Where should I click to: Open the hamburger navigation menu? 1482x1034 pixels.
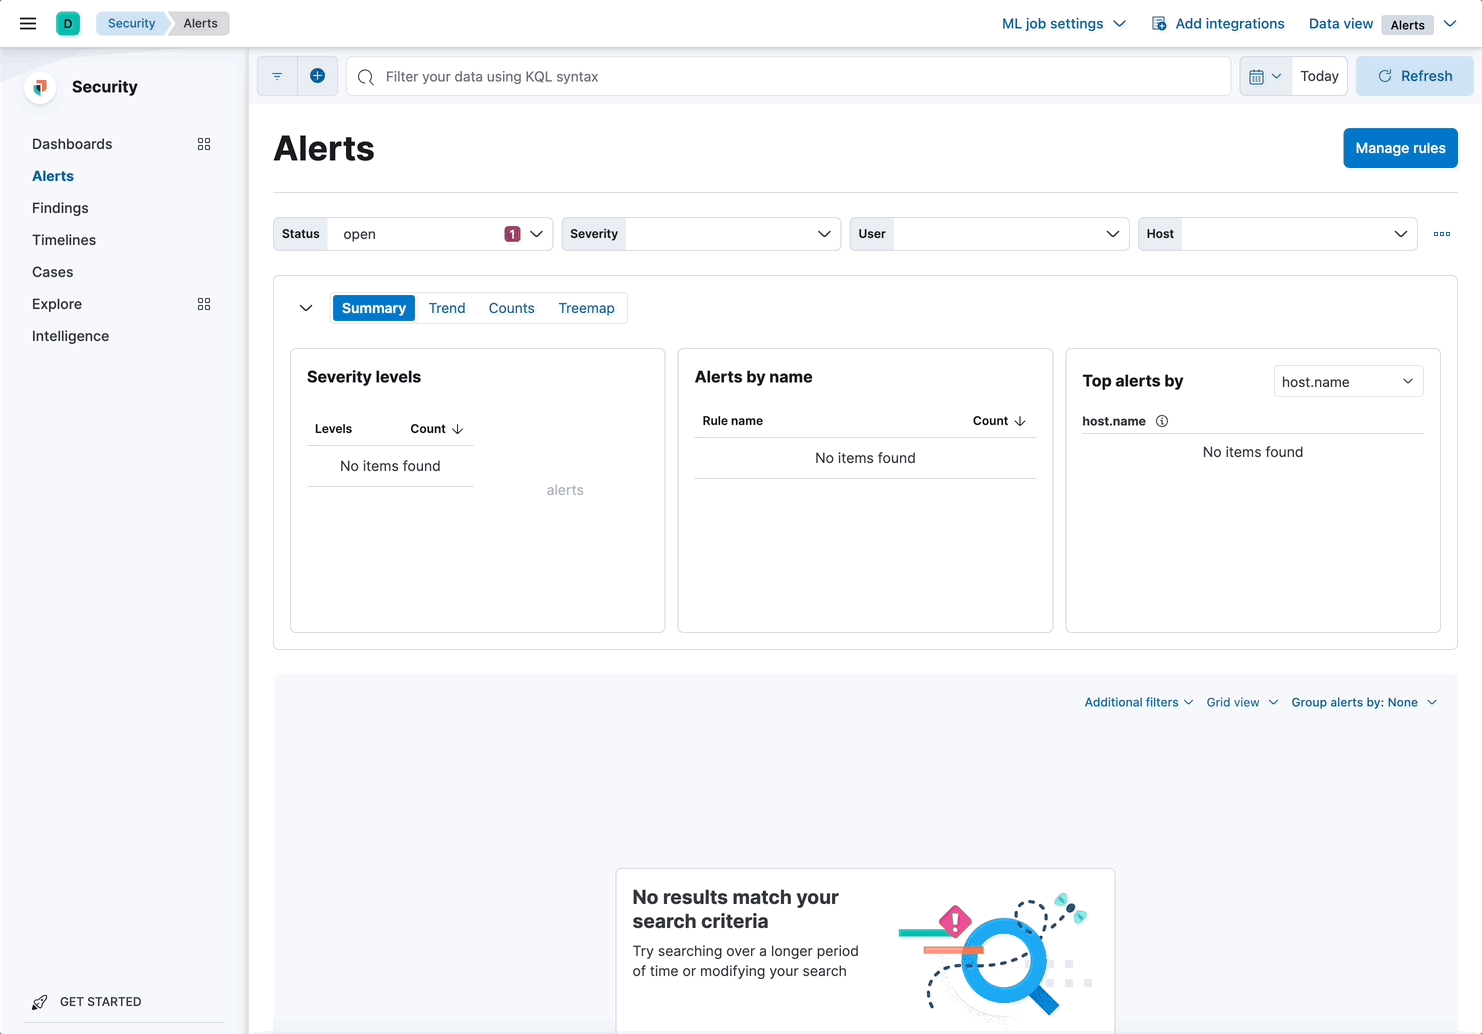click(28, 23)
